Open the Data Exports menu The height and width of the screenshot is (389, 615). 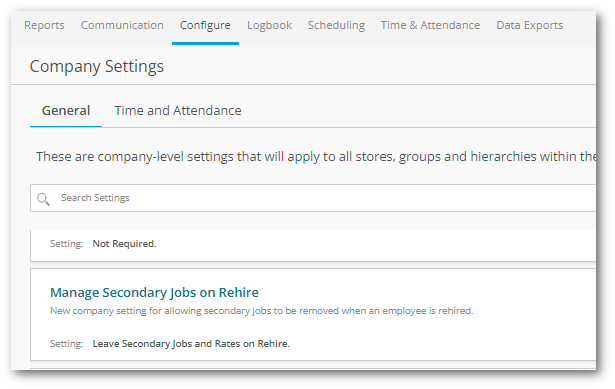coord(529,25)
